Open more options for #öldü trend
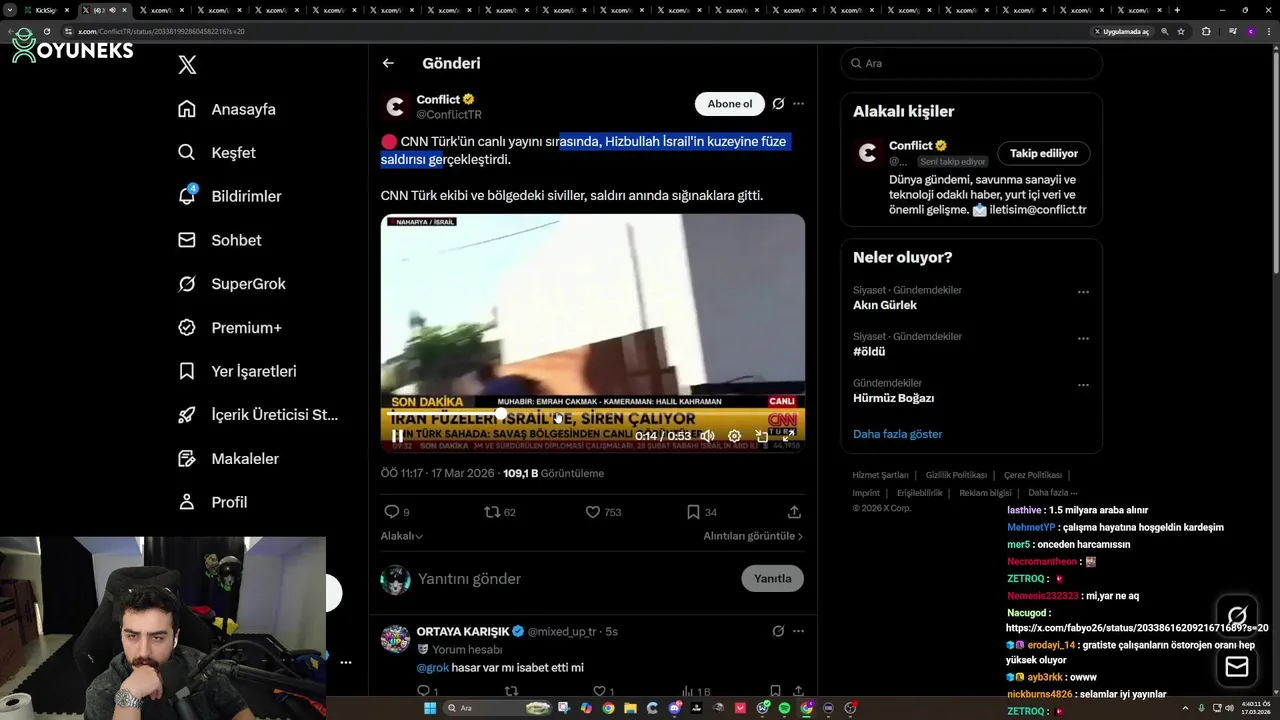 [1083, 339]
